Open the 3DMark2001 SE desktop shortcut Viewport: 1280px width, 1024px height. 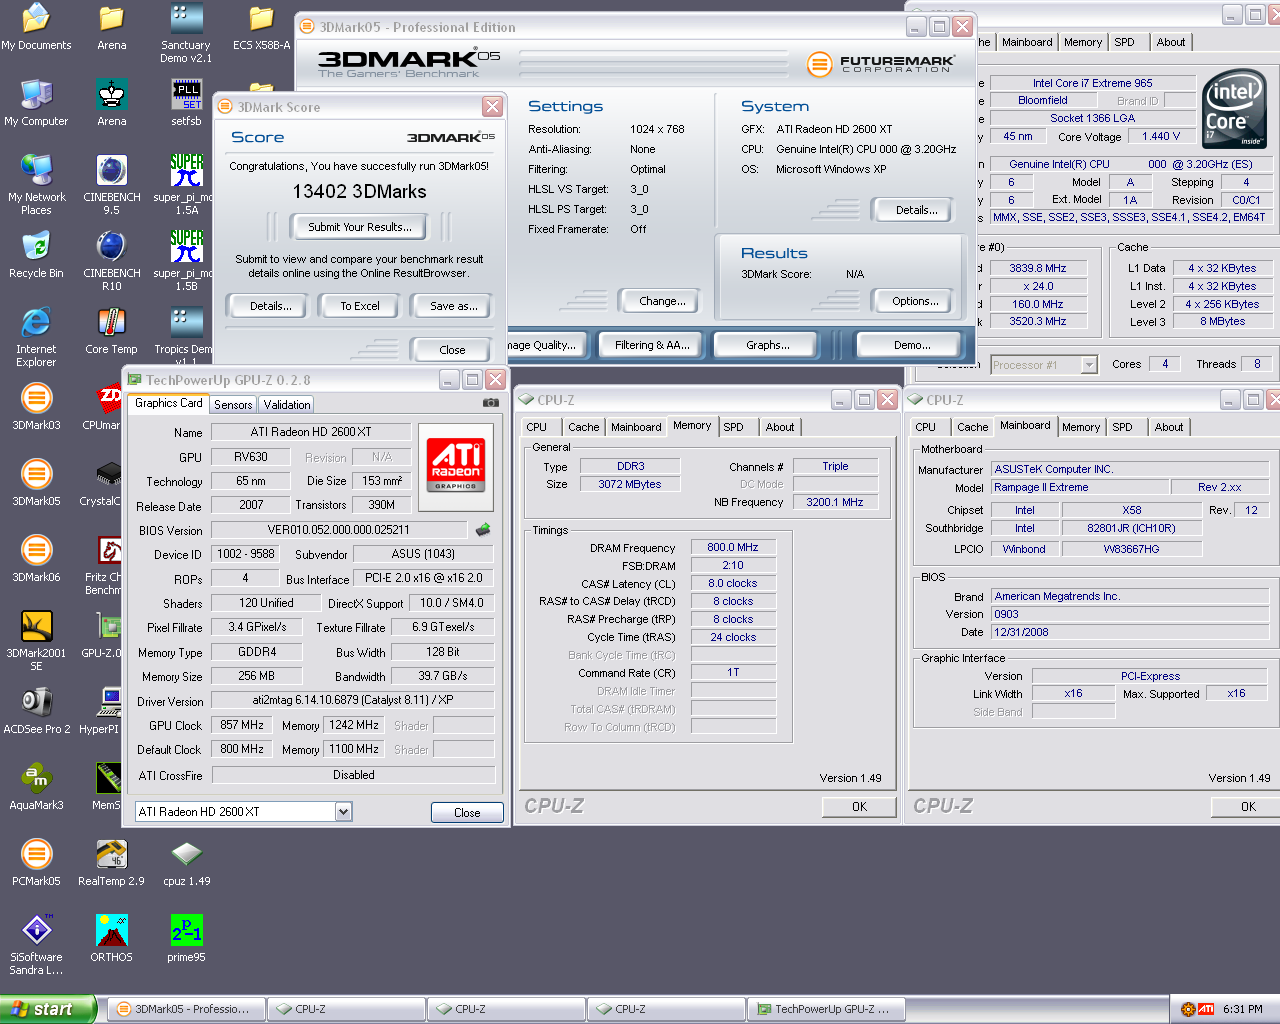pos(36,641)
